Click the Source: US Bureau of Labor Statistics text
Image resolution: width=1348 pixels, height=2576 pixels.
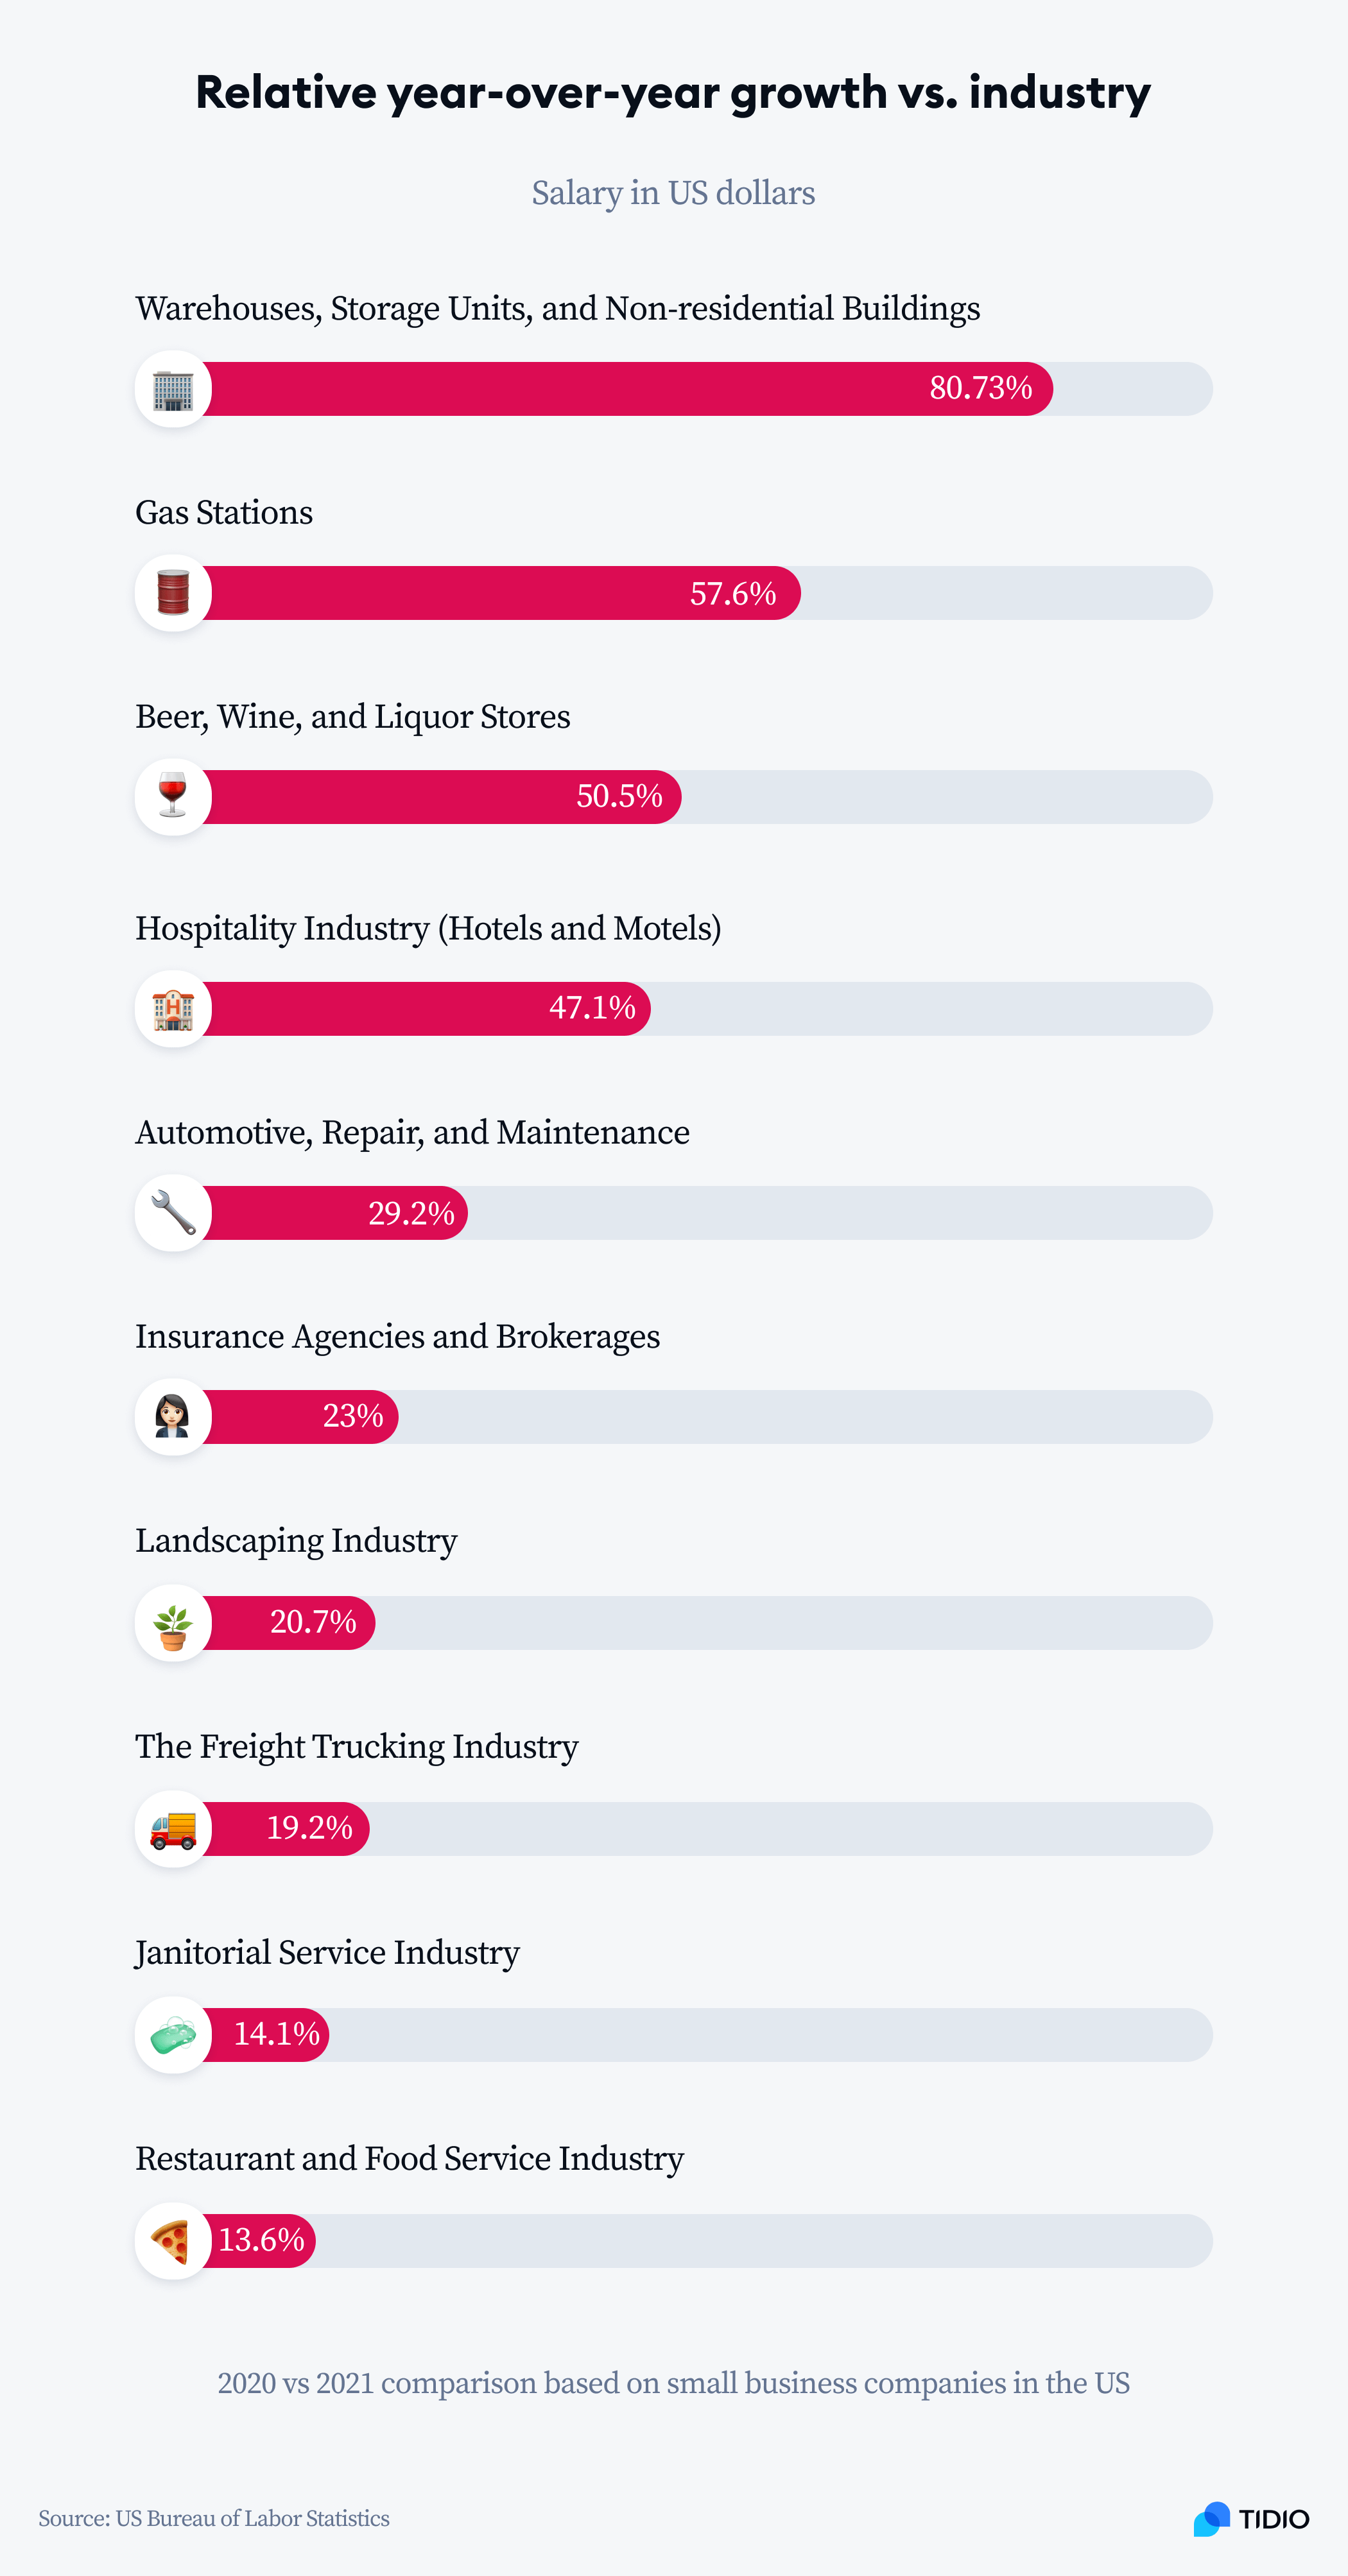click(214, 2519)
